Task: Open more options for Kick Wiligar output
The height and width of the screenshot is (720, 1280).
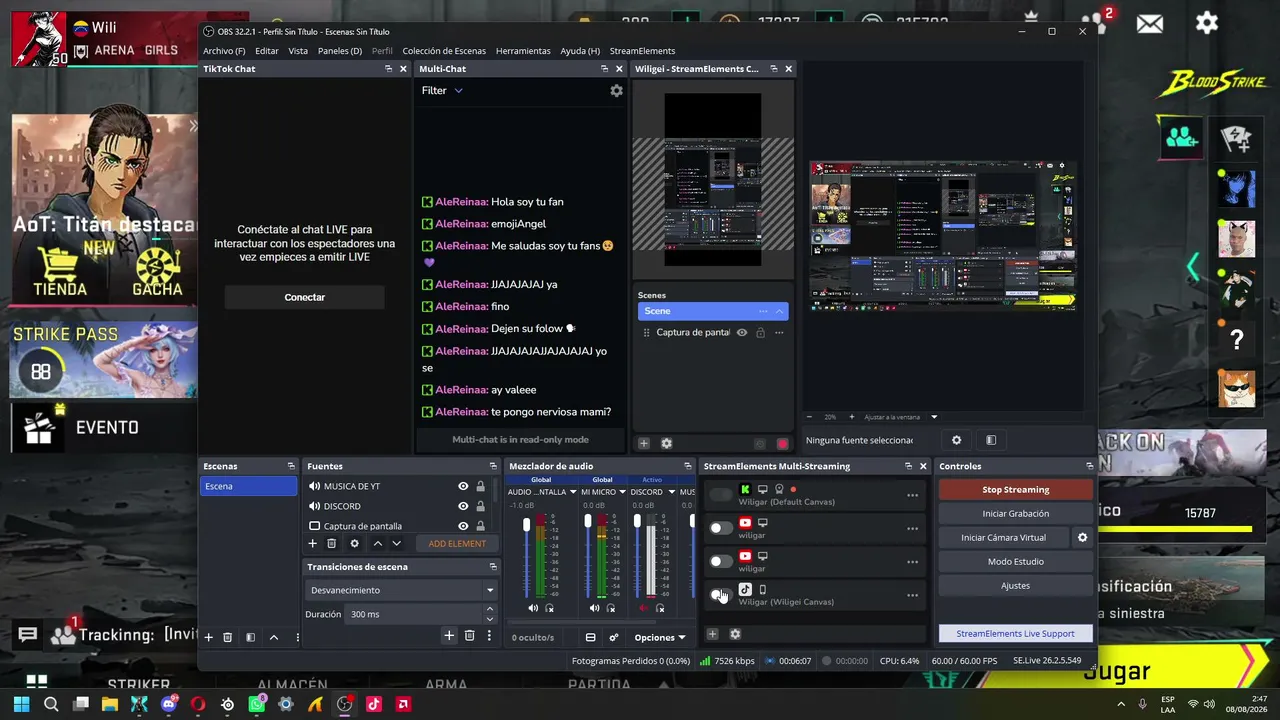Action: click(x=912, y=496)
